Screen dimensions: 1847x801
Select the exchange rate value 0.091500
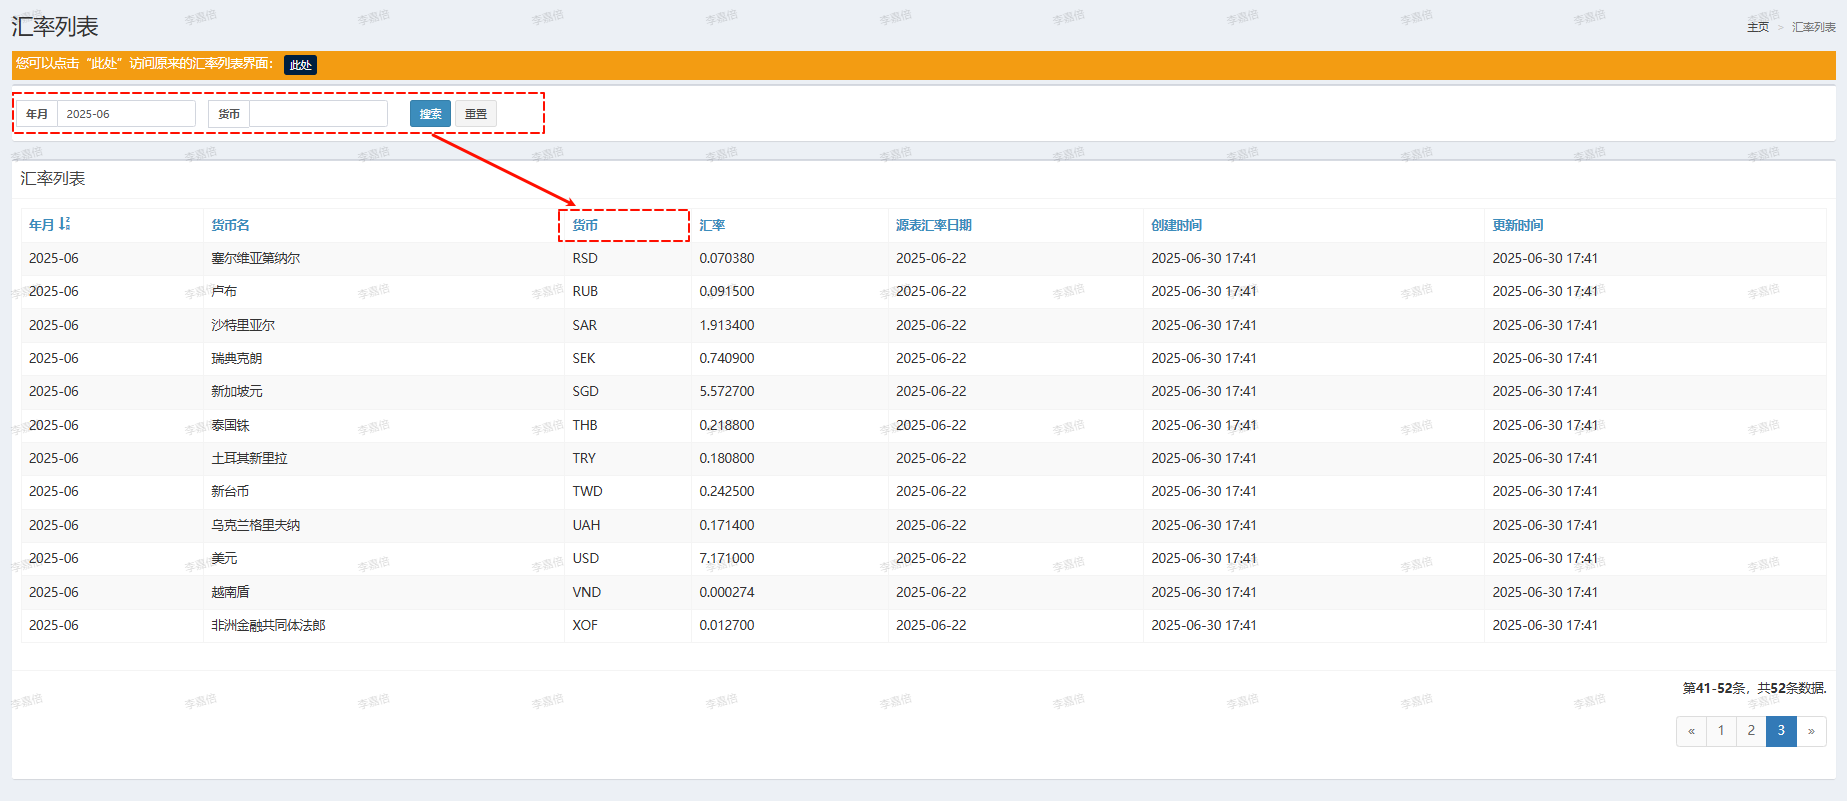click(727, 291)
